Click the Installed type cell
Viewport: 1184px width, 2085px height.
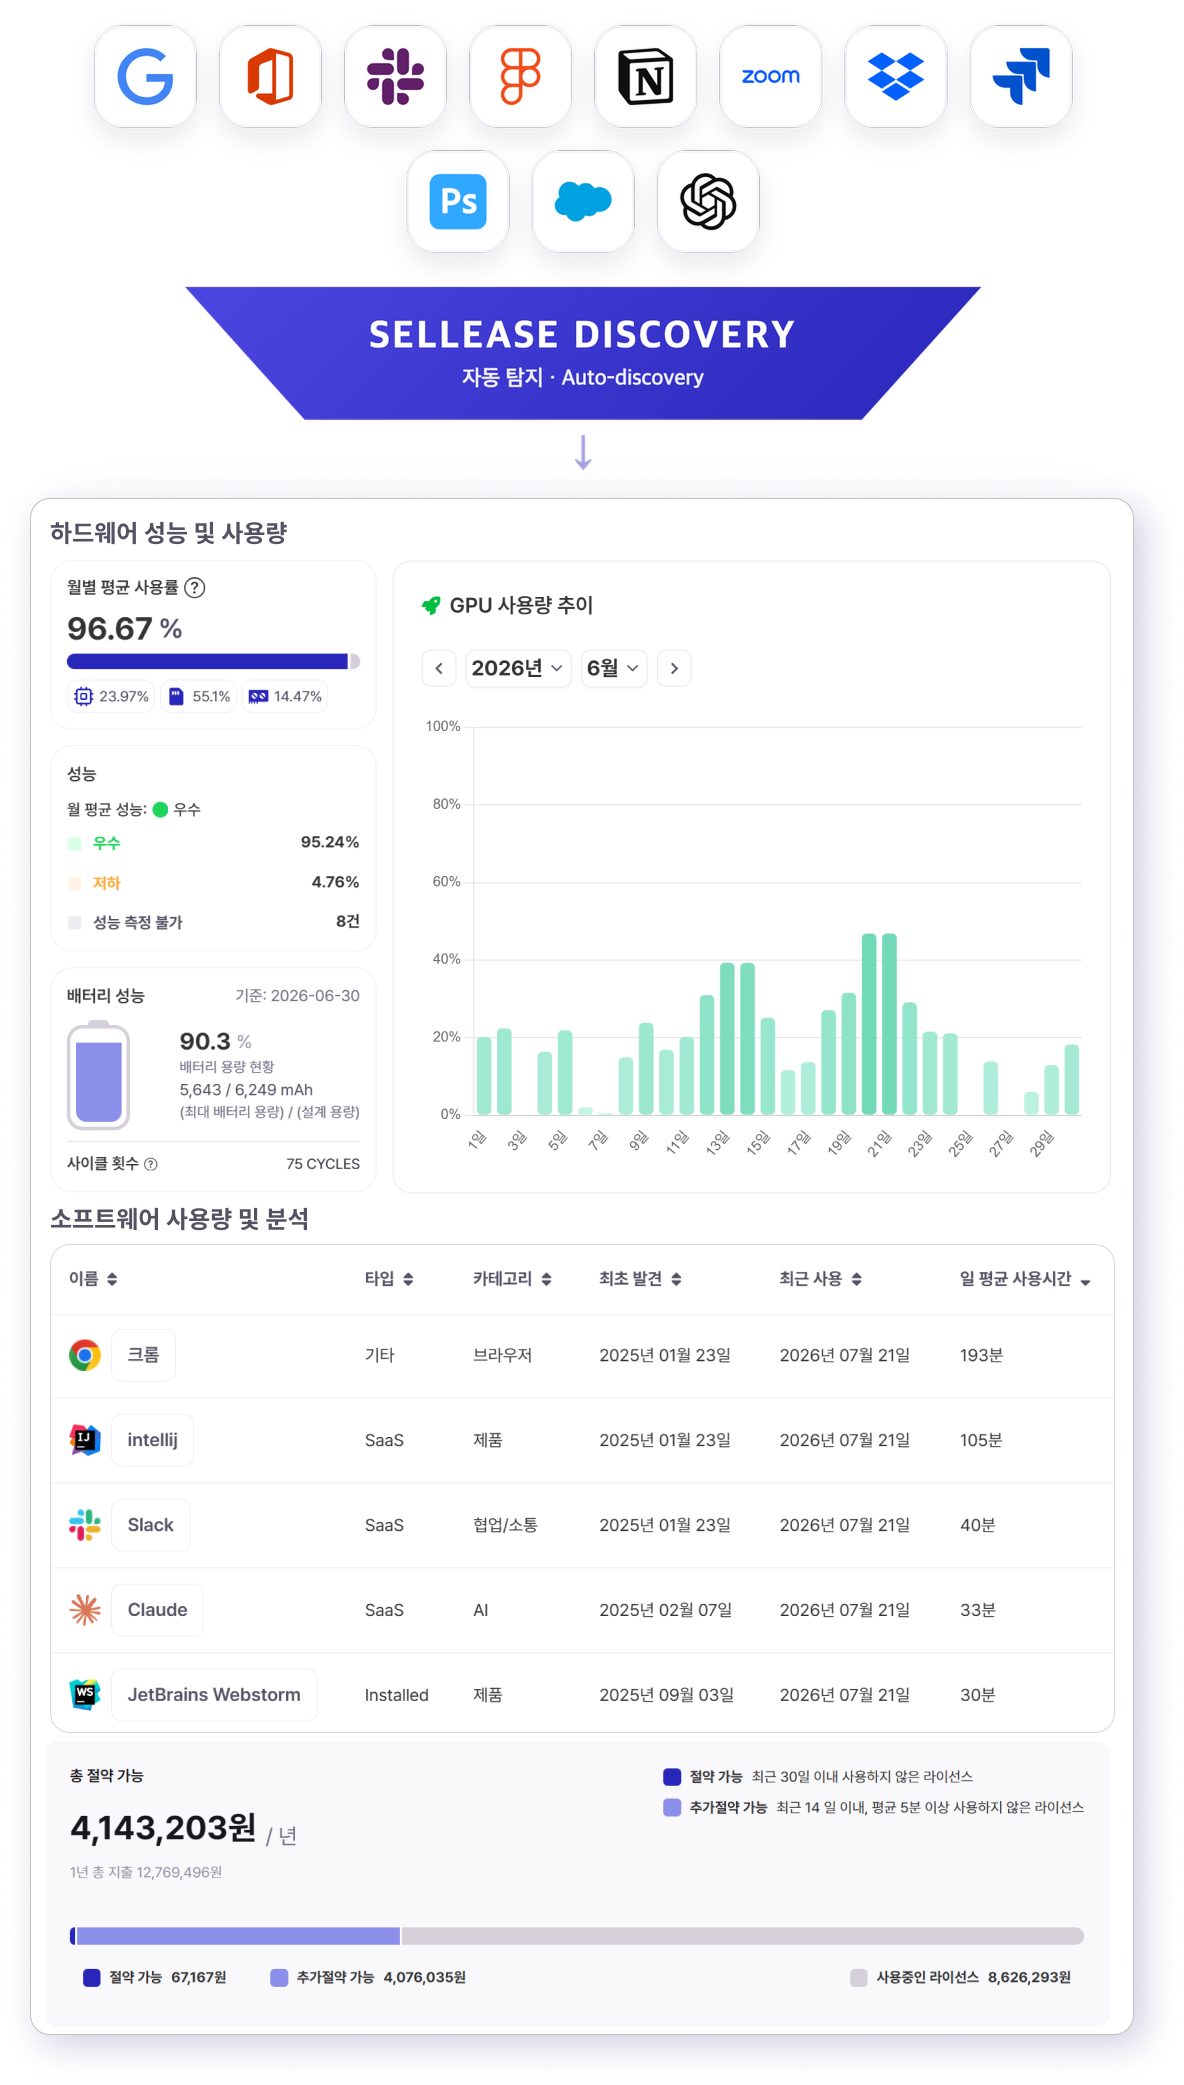click(x=396, y=1695)
